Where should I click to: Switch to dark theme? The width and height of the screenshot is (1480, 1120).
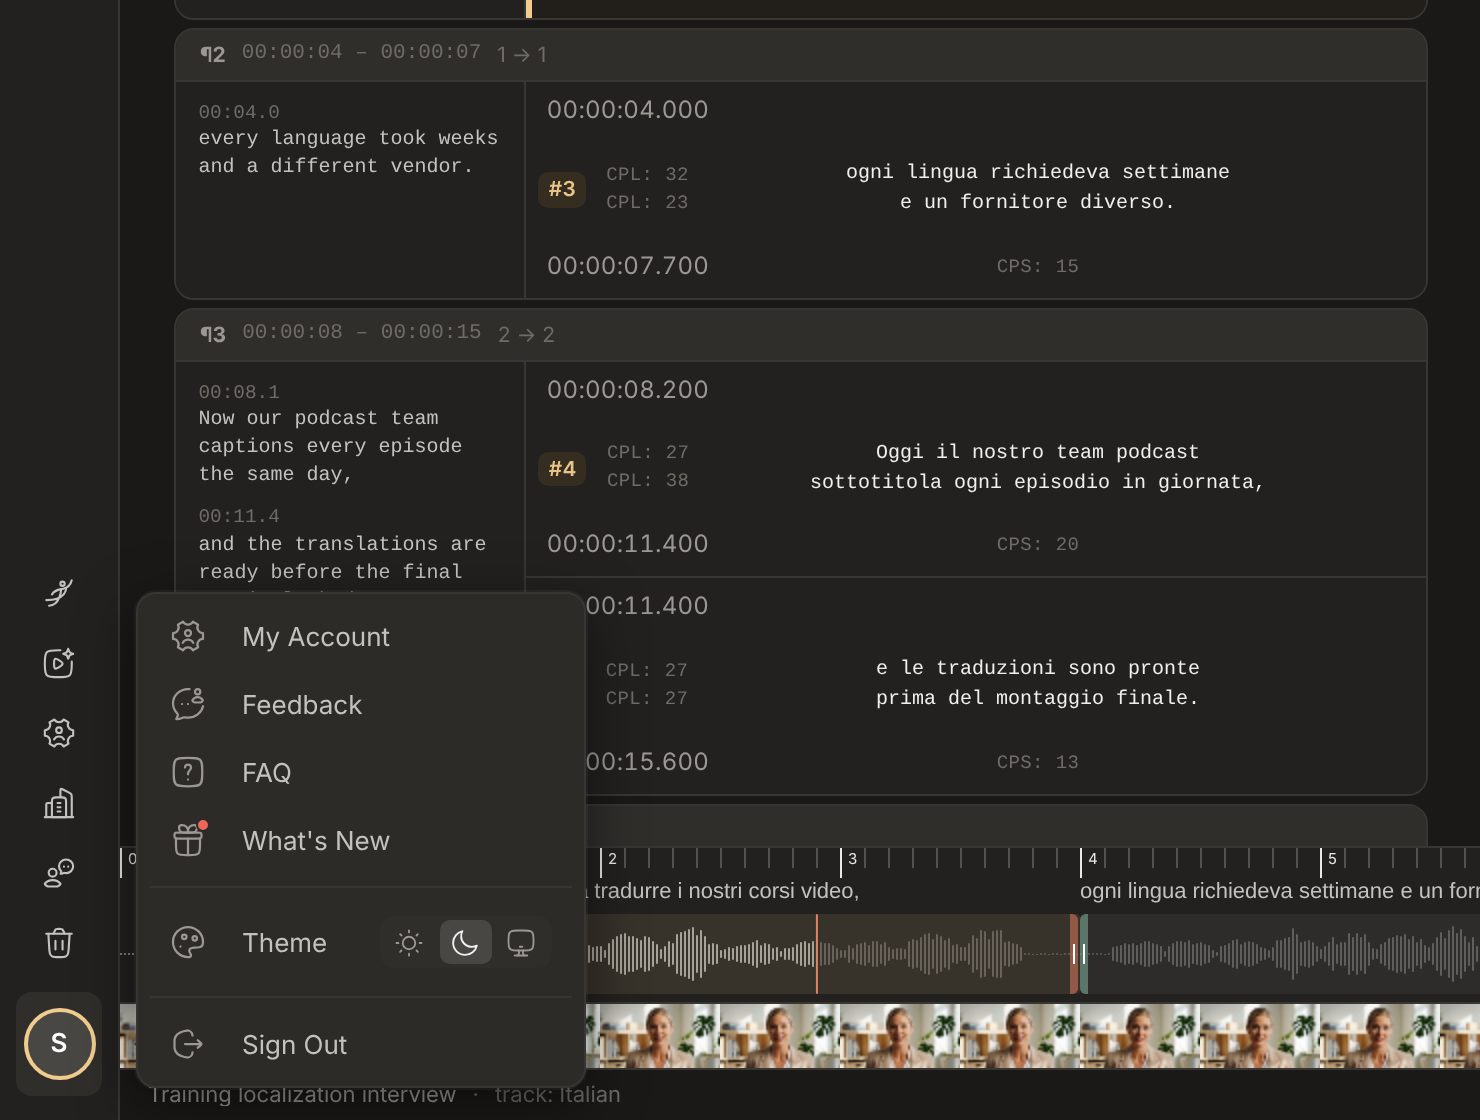(x=465, y=942)
